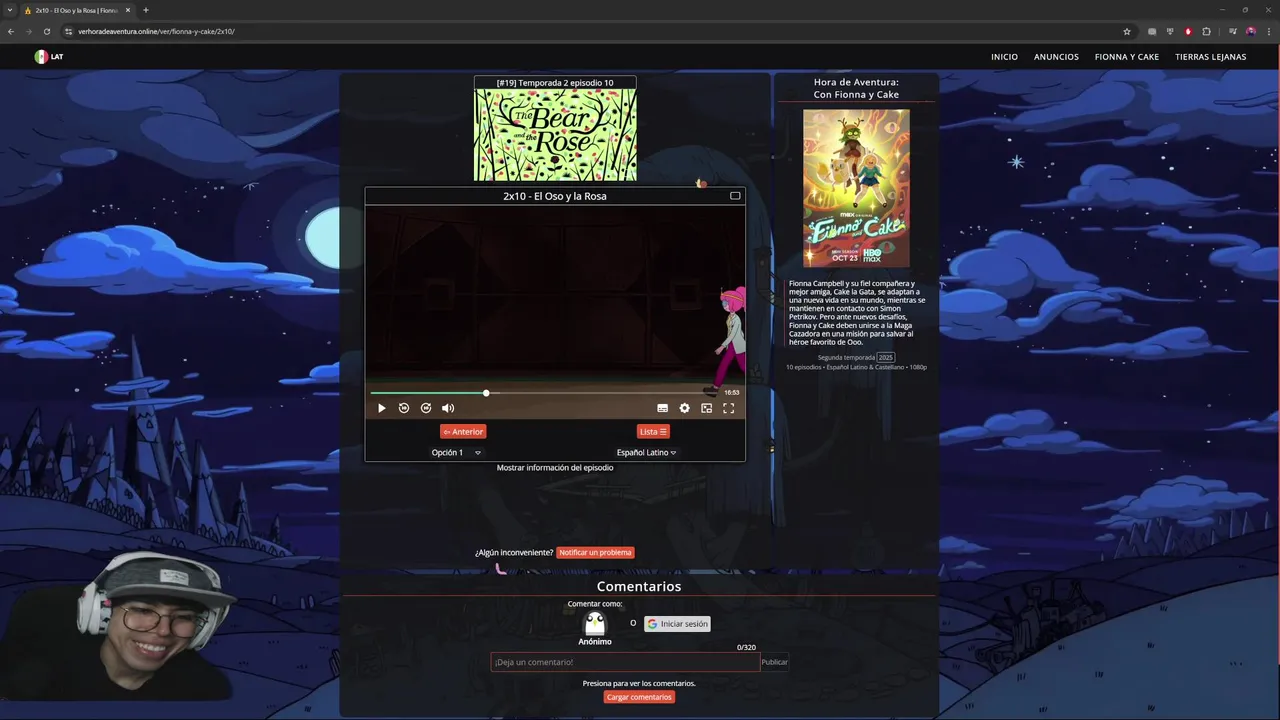The width and height of the screenshot is (1280, 720).
Task: Select the Anónimo penguin avatar
Action: click(595, 624)
